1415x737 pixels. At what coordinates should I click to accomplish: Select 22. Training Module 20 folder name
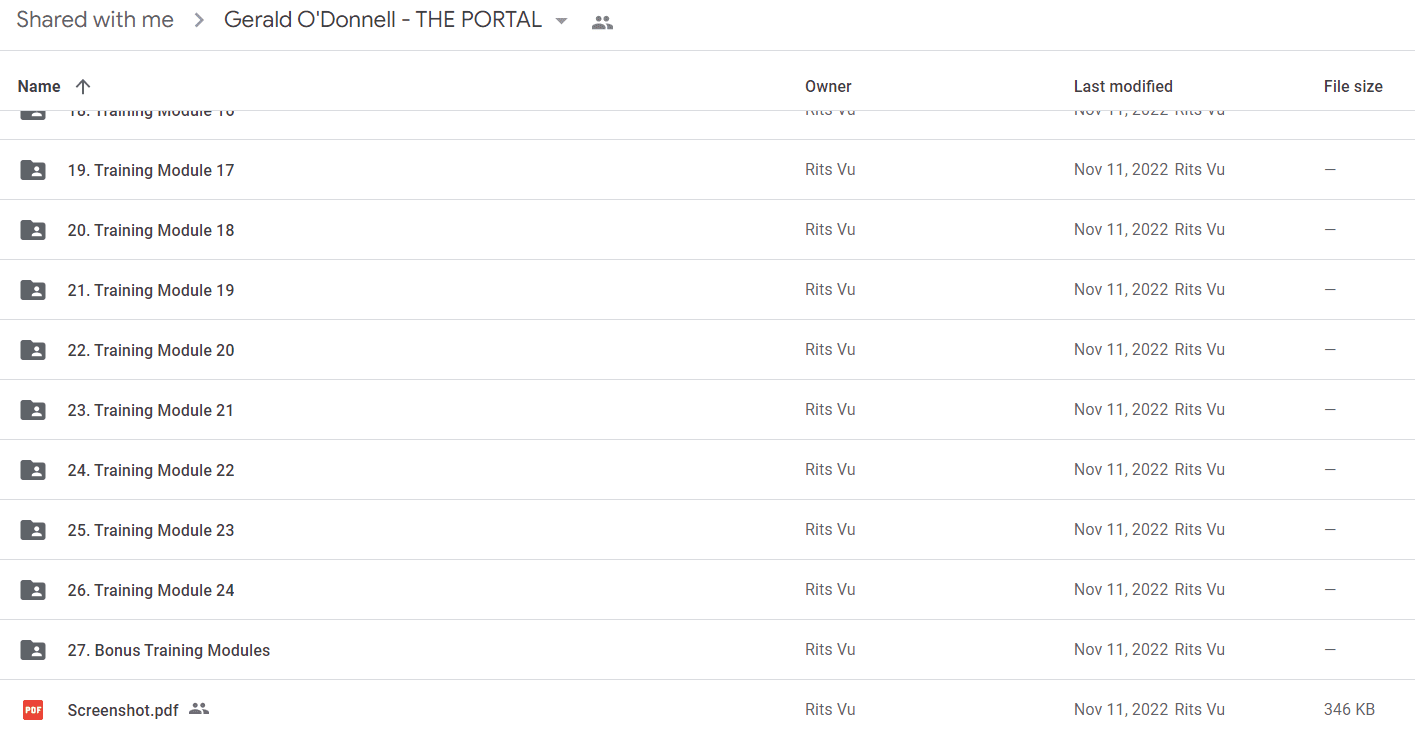click(151, 350)
